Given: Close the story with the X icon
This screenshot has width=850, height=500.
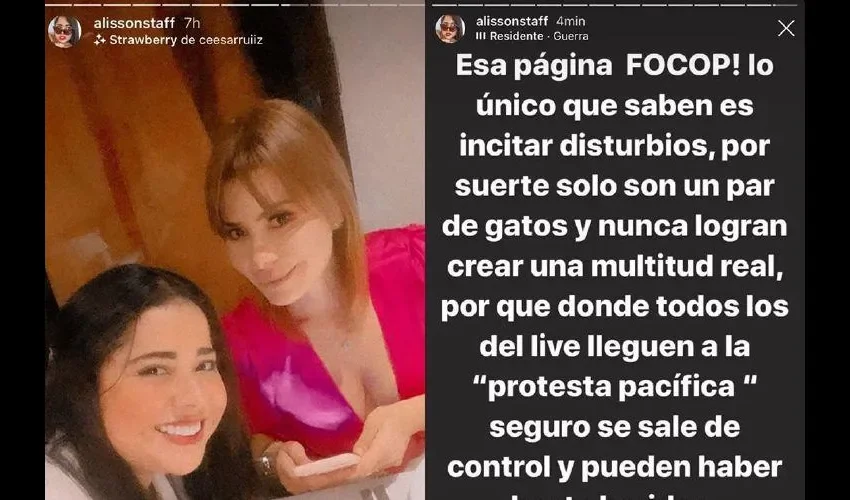Looking at the screenshot, I should 786,28.
